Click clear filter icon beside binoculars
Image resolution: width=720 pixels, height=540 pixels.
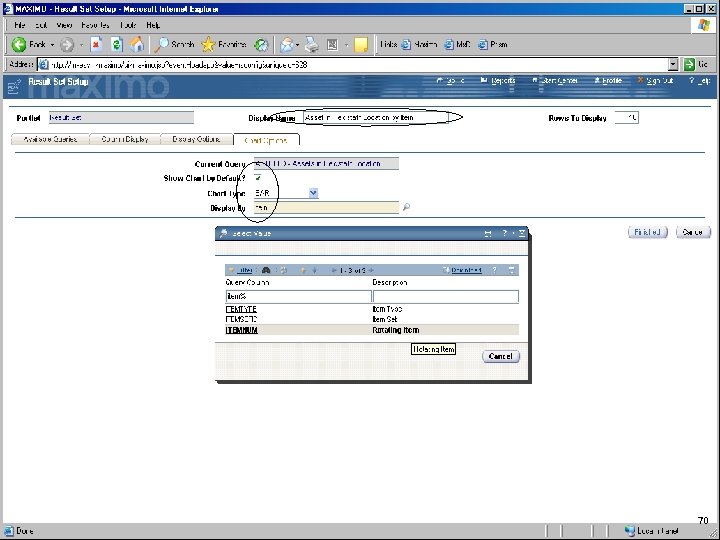284,270
